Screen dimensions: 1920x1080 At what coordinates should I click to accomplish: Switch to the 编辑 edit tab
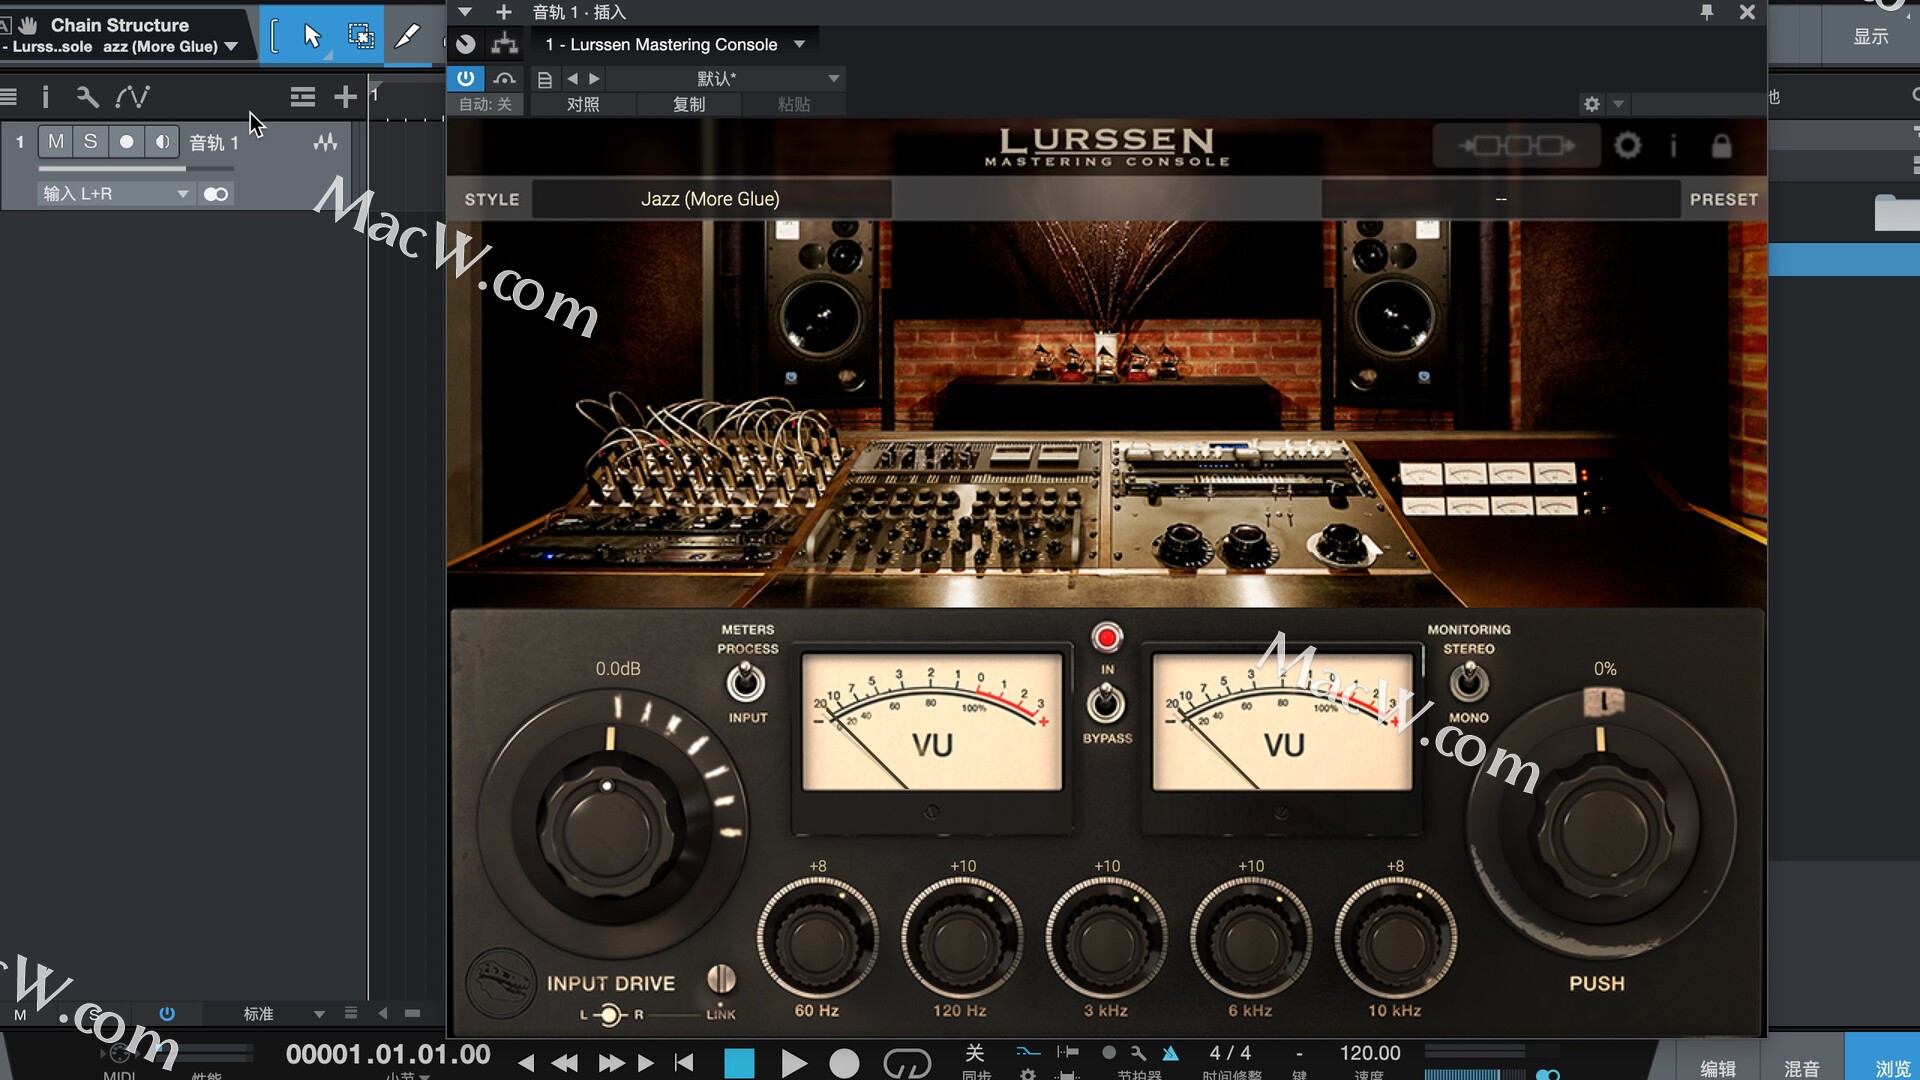1718,1068
